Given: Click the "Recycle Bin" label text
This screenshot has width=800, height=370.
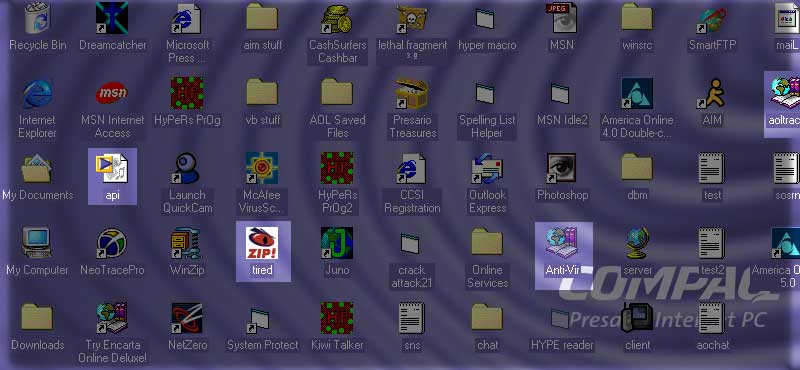Looking at the screenshot, I should coord(38,45).
